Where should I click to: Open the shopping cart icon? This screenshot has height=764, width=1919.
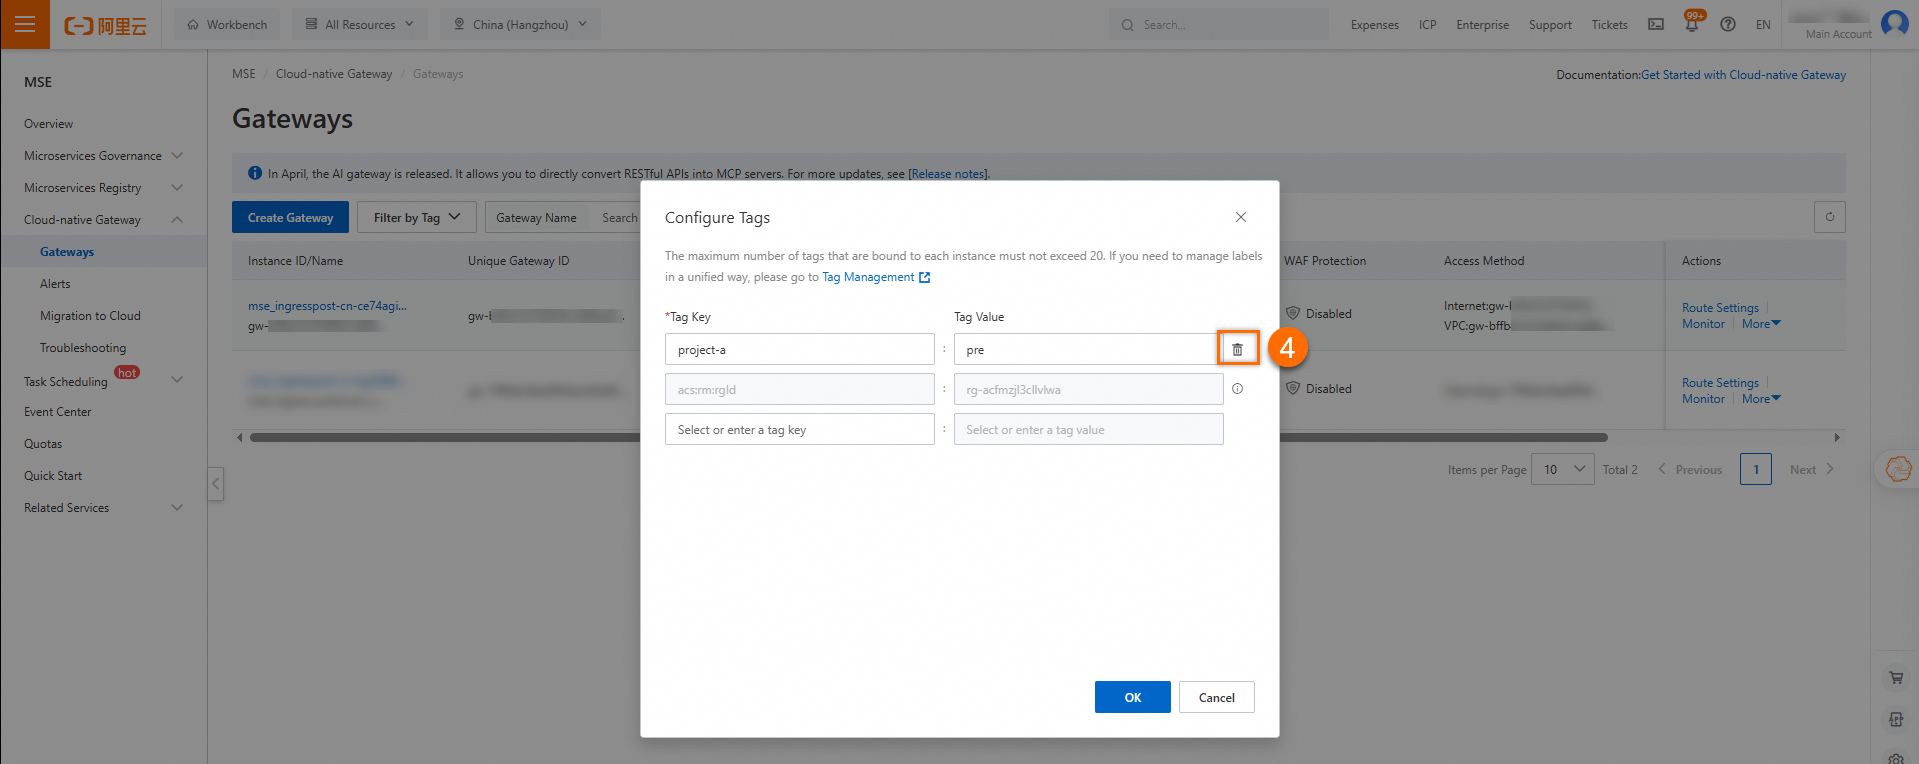click(x=1895, y=678)
